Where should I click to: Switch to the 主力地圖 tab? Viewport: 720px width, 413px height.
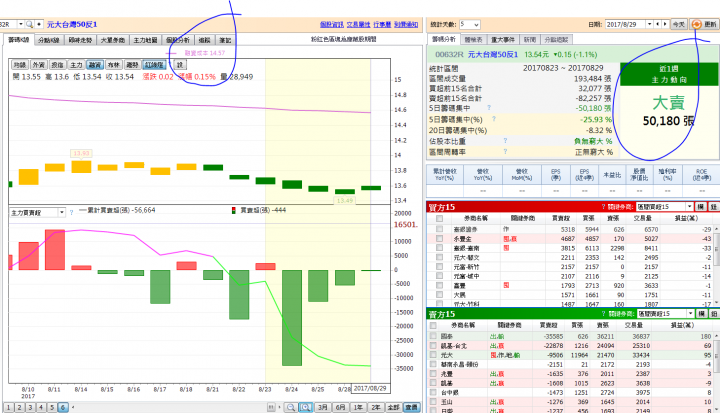[x=145, y=40]
